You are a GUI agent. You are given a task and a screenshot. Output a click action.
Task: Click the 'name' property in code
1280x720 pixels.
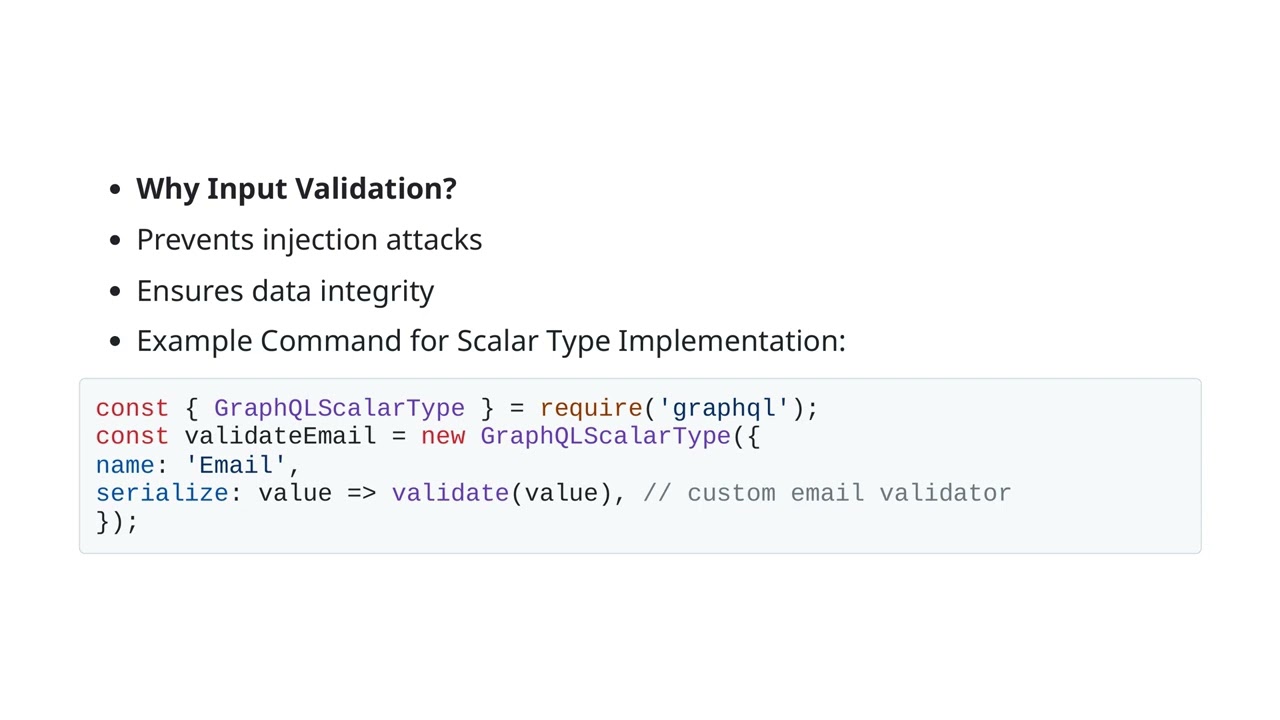click(125, 465)
